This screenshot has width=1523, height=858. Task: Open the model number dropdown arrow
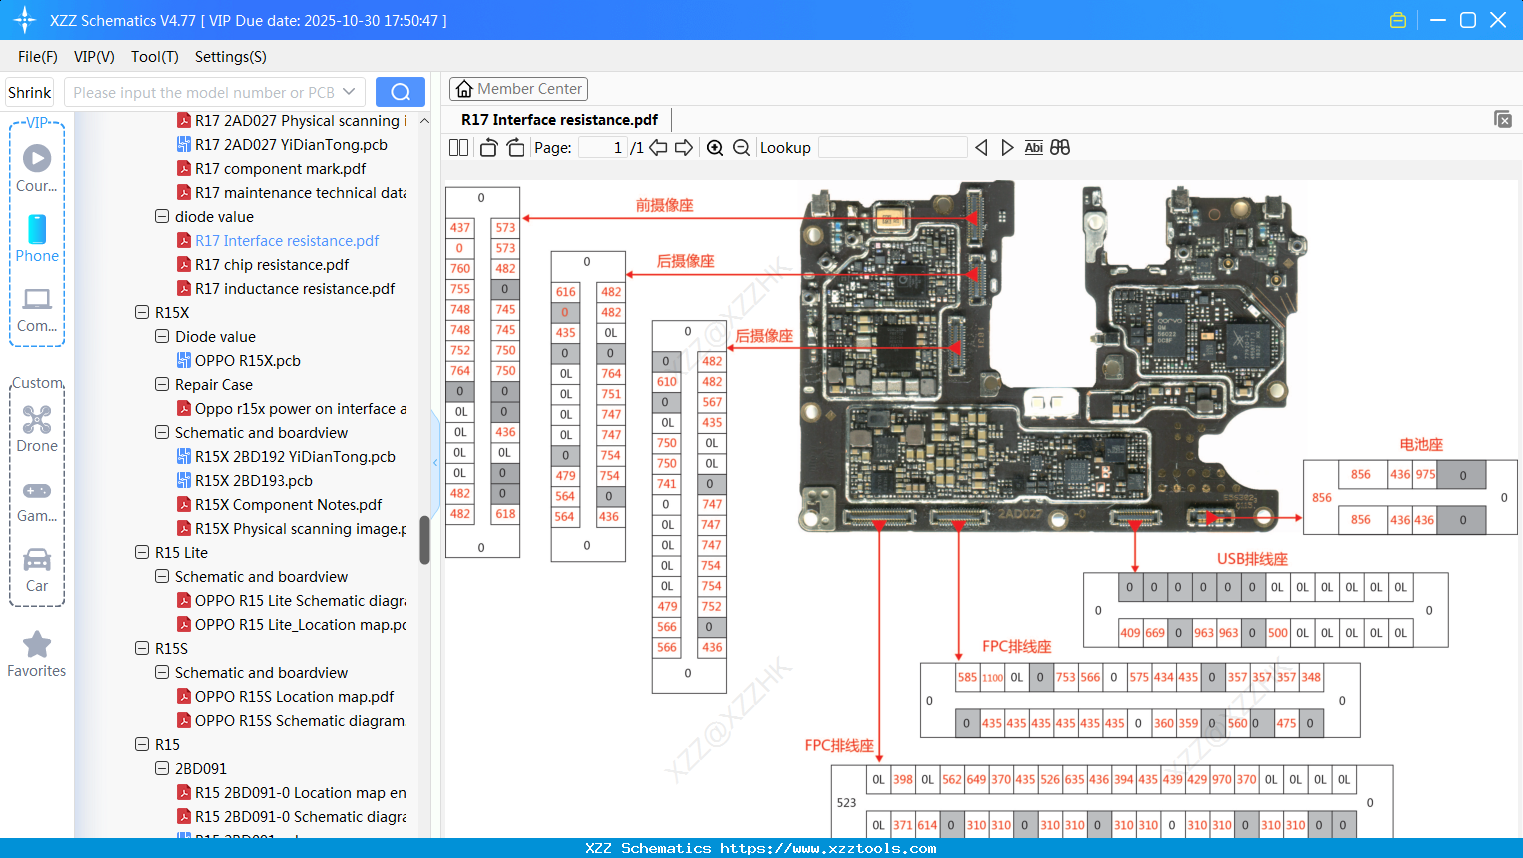point(349,92)
